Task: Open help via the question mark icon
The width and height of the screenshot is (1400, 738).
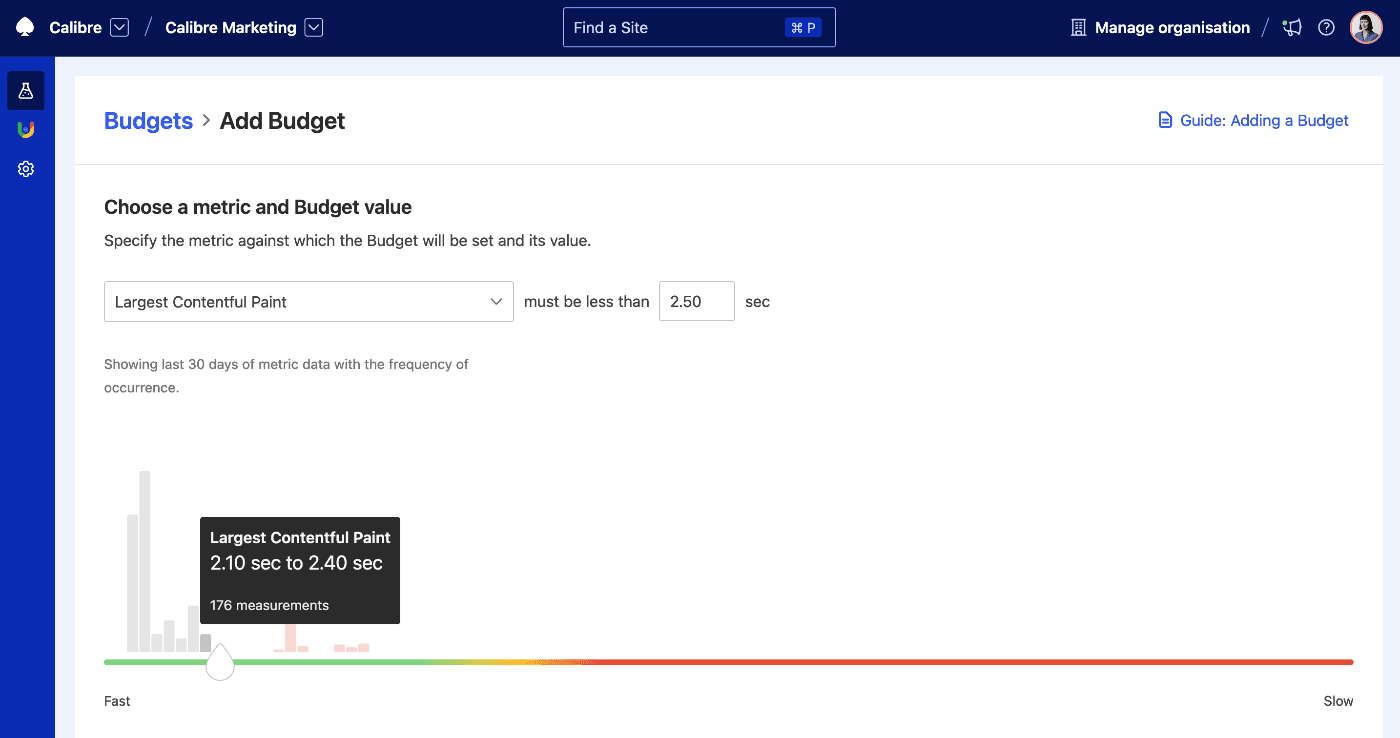Action: [1326, 27]
